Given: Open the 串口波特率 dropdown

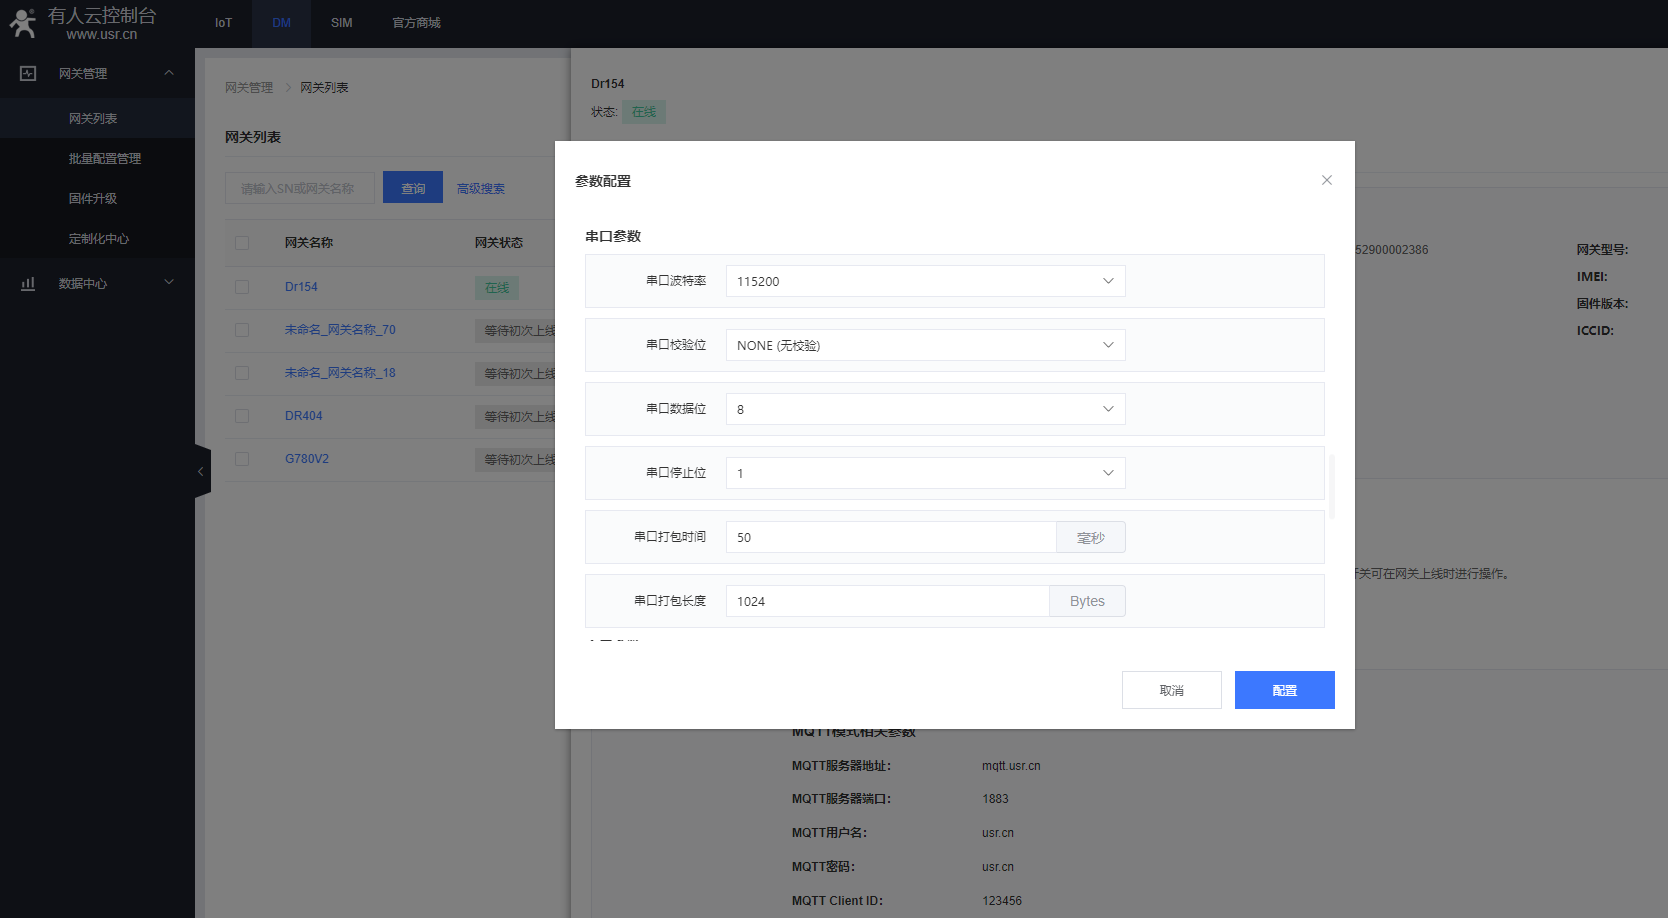Looking at the screenshot, I should pos(925,281).
